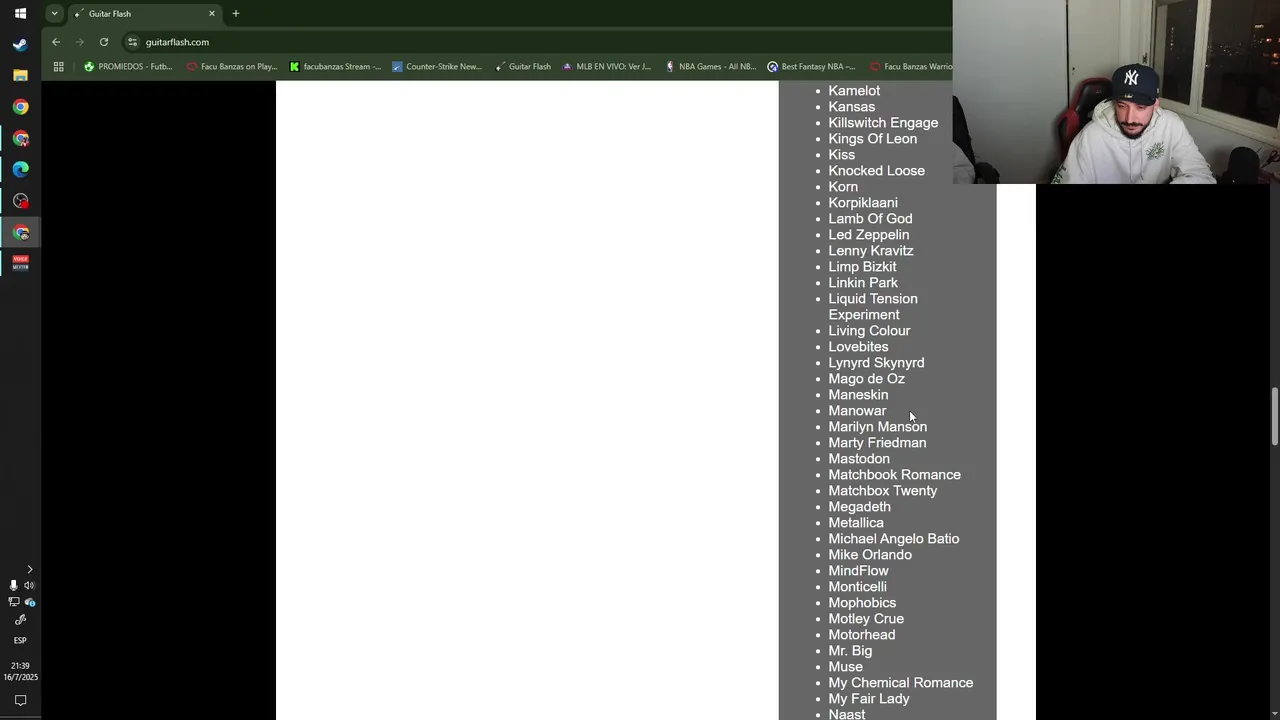Open the apps grid shortcut in bookmarks

[58, 67]
